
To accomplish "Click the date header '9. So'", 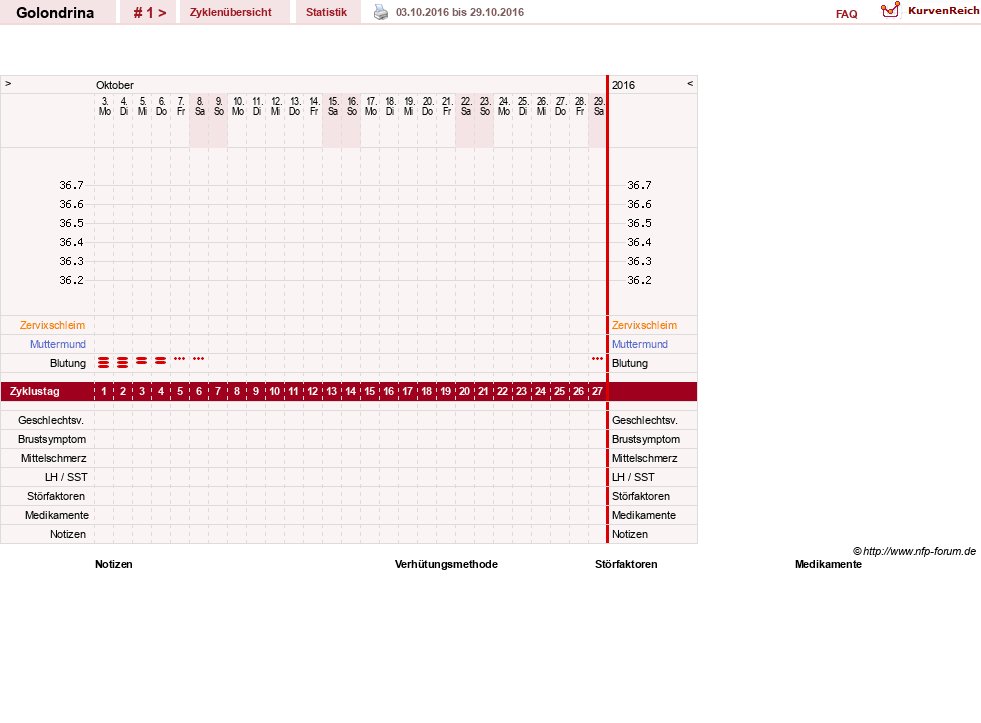I will click(218, 106).
